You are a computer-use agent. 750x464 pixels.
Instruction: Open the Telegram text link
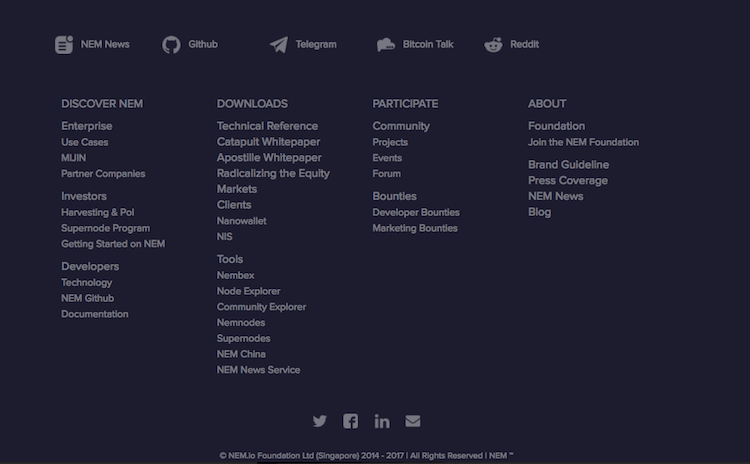316,44
